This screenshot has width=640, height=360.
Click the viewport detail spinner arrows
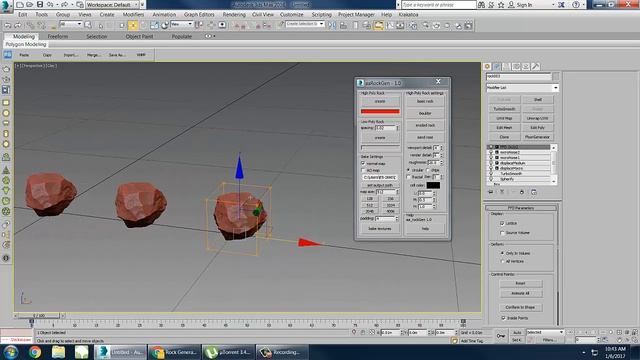(x=441, y=148)
